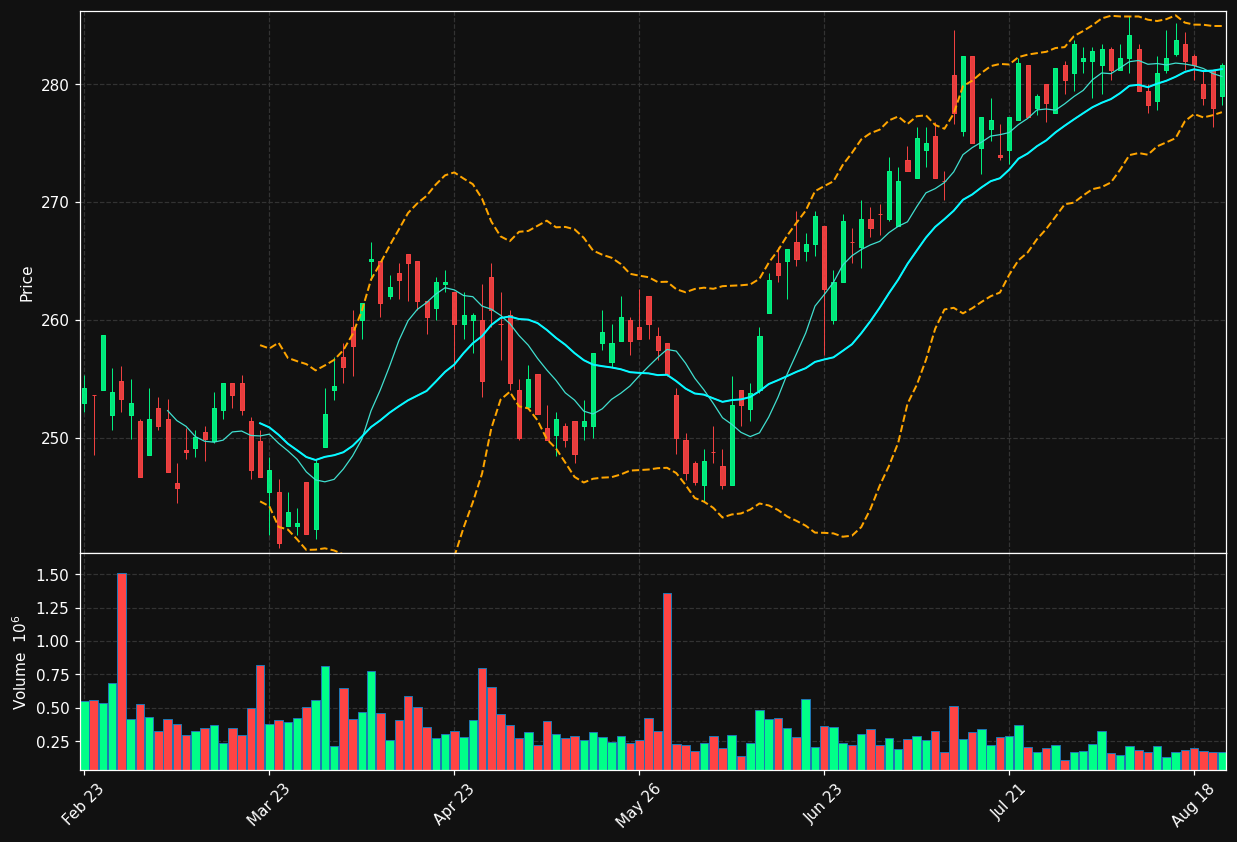This screenshot has height=842, width=1237.
Task: Select the 1.00 volume tick label
Action: click(x=52, y=642)
